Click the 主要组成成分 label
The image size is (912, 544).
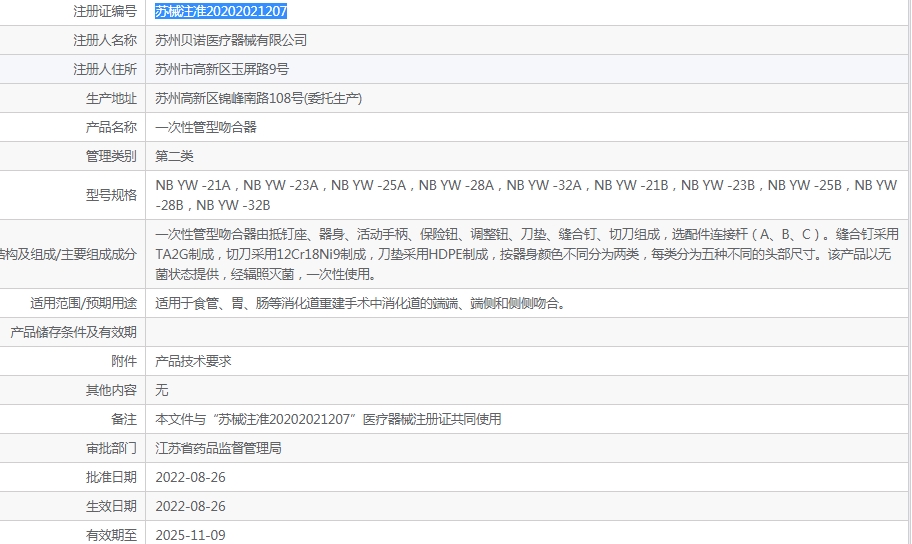(68, 254)
